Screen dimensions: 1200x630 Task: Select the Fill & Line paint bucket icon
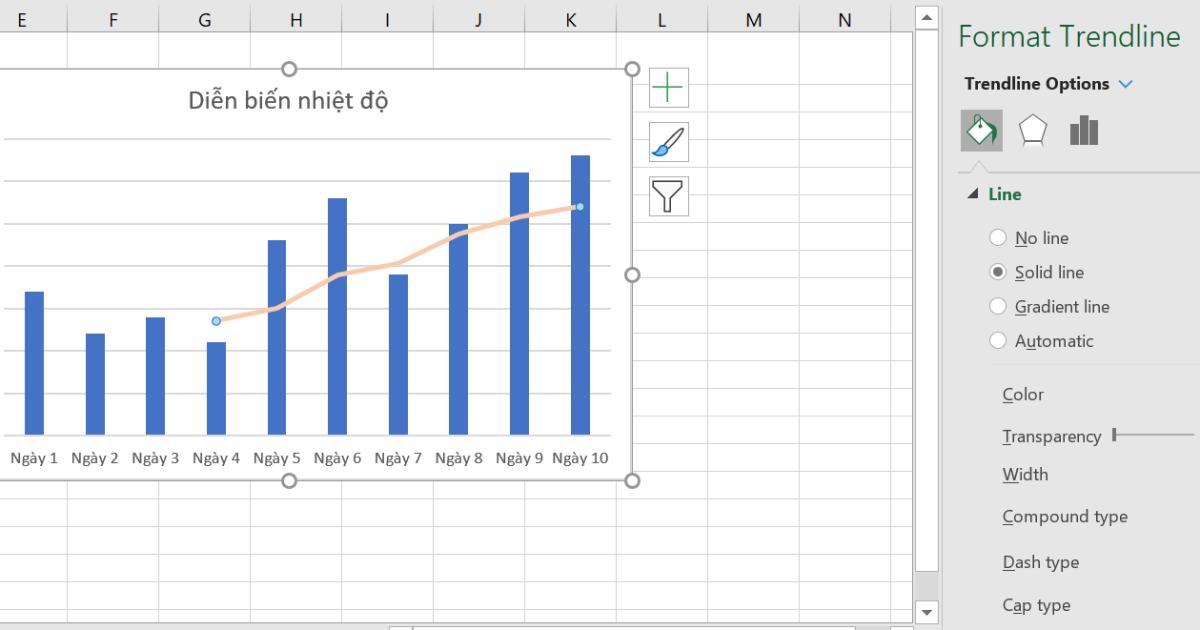pos(979,131)
